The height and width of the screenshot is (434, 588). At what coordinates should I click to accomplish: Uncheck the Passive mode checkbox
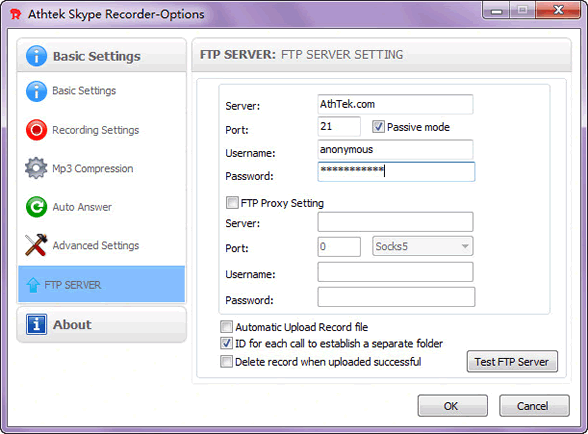(x=378, y=127)
